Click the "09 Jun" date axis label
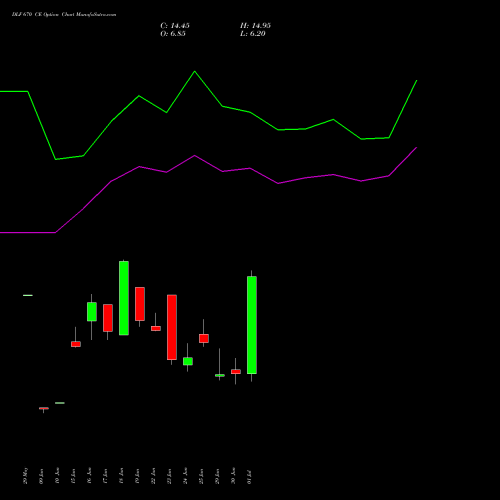Viewport: 500px width, 500px height. 42,476
